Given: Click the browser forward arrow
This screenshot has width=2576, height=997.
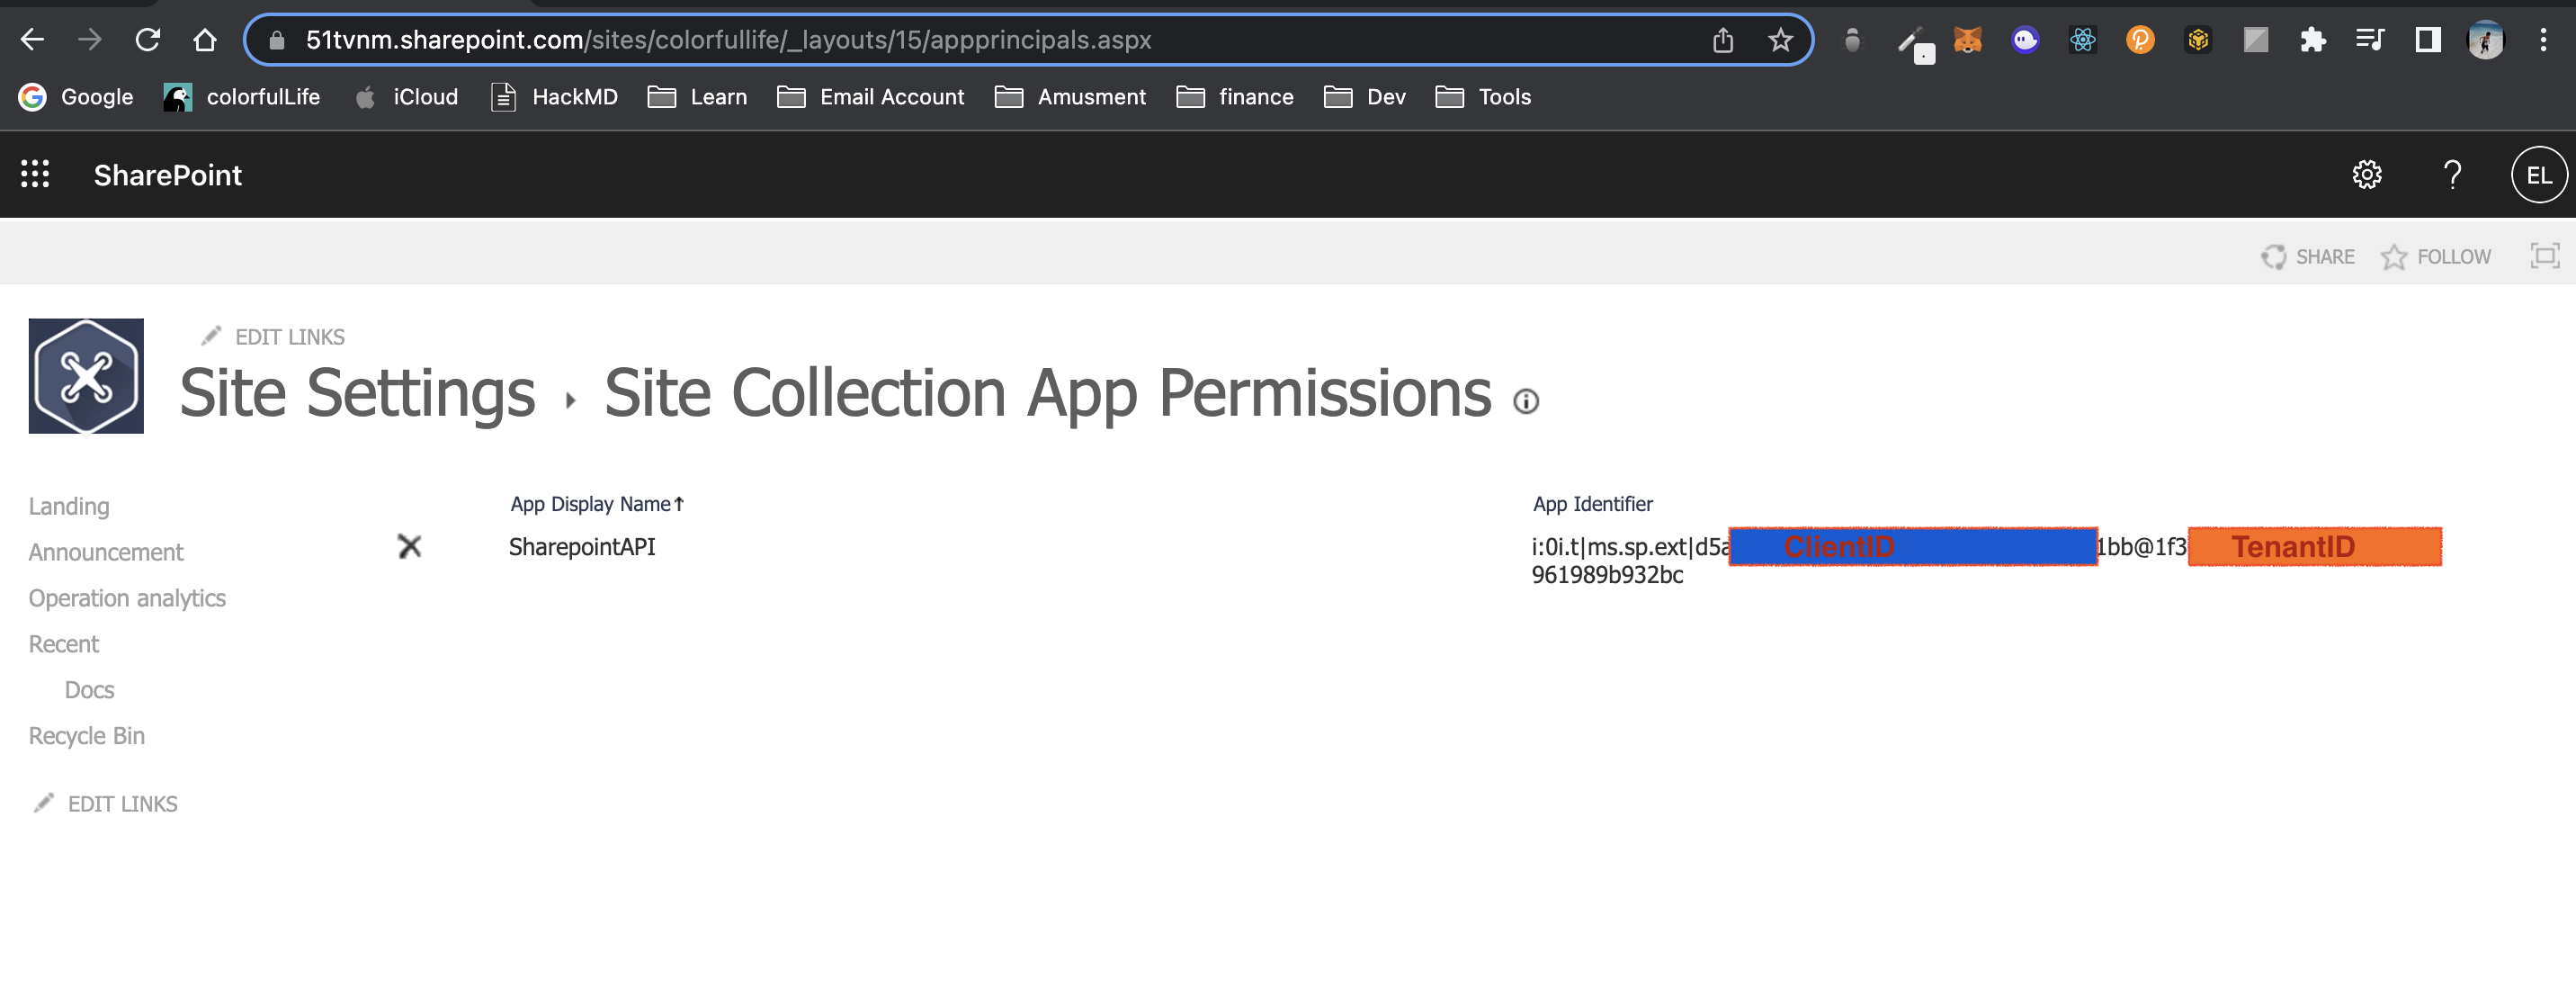Looking at the screenshot, I should [x=90, y=40].
